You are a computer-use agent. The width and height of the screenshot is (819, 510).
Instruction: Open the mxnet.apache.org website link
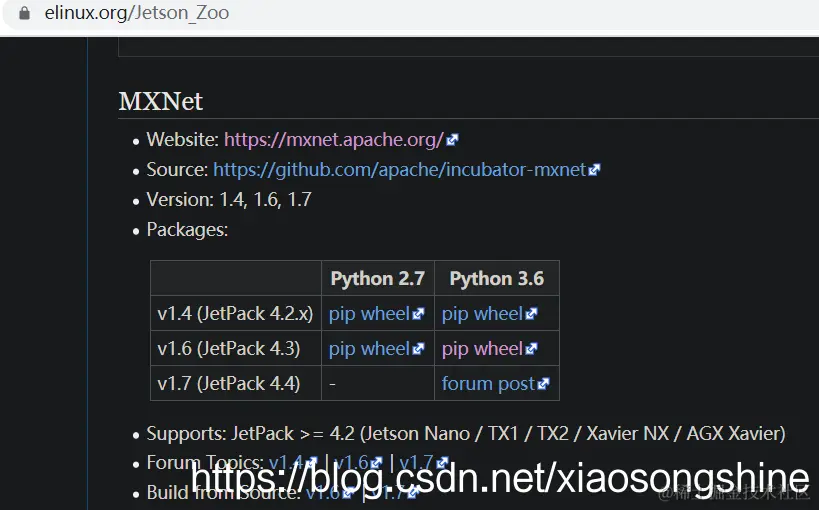[x=334, y=140]
